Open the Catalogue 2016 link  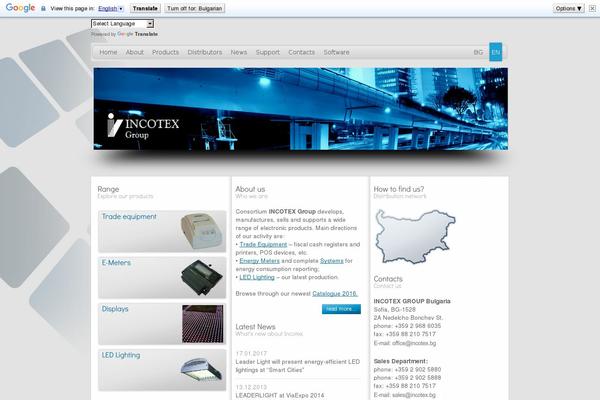[x=335, y=294]
